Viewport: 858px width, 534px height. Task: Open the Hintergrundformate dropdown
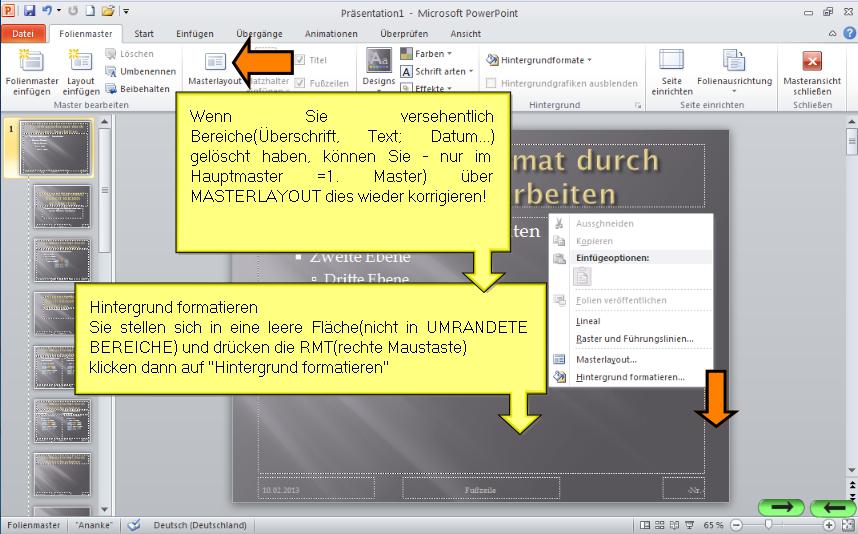(540, 60)
